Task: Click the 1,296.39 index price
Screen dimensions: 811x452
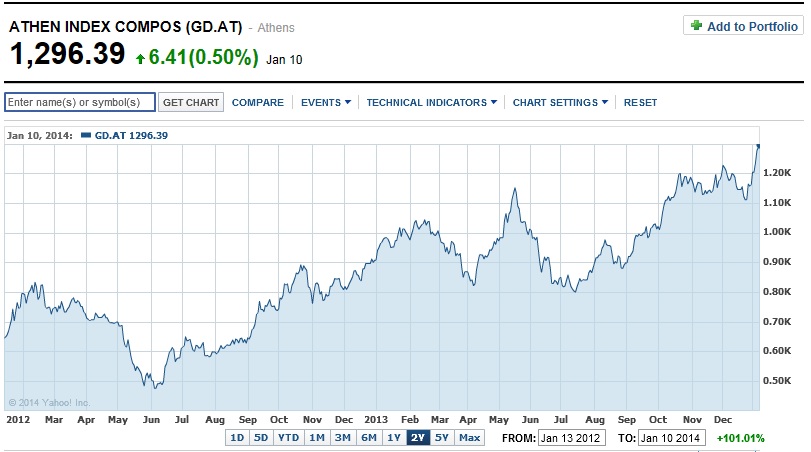Action: pyautogui.click(x=67, y=54)
